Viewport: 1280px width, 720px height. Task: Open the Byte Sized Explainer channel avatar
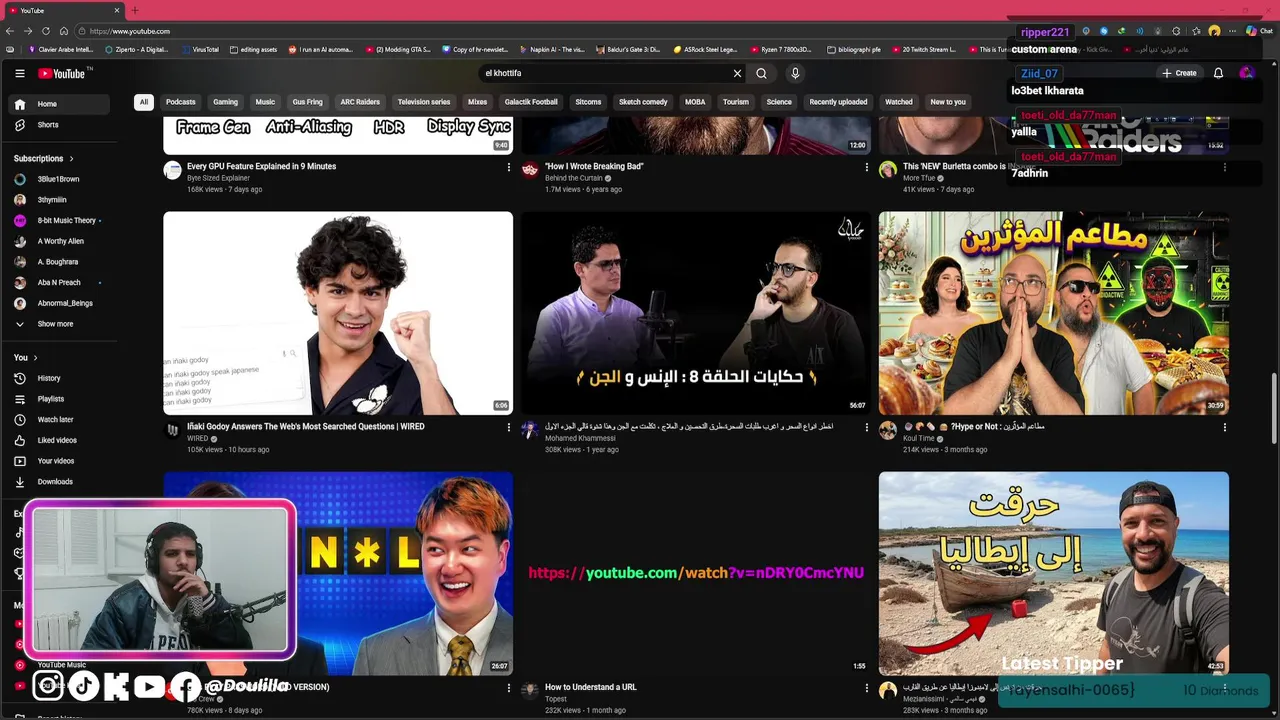(x=172, y=170)
